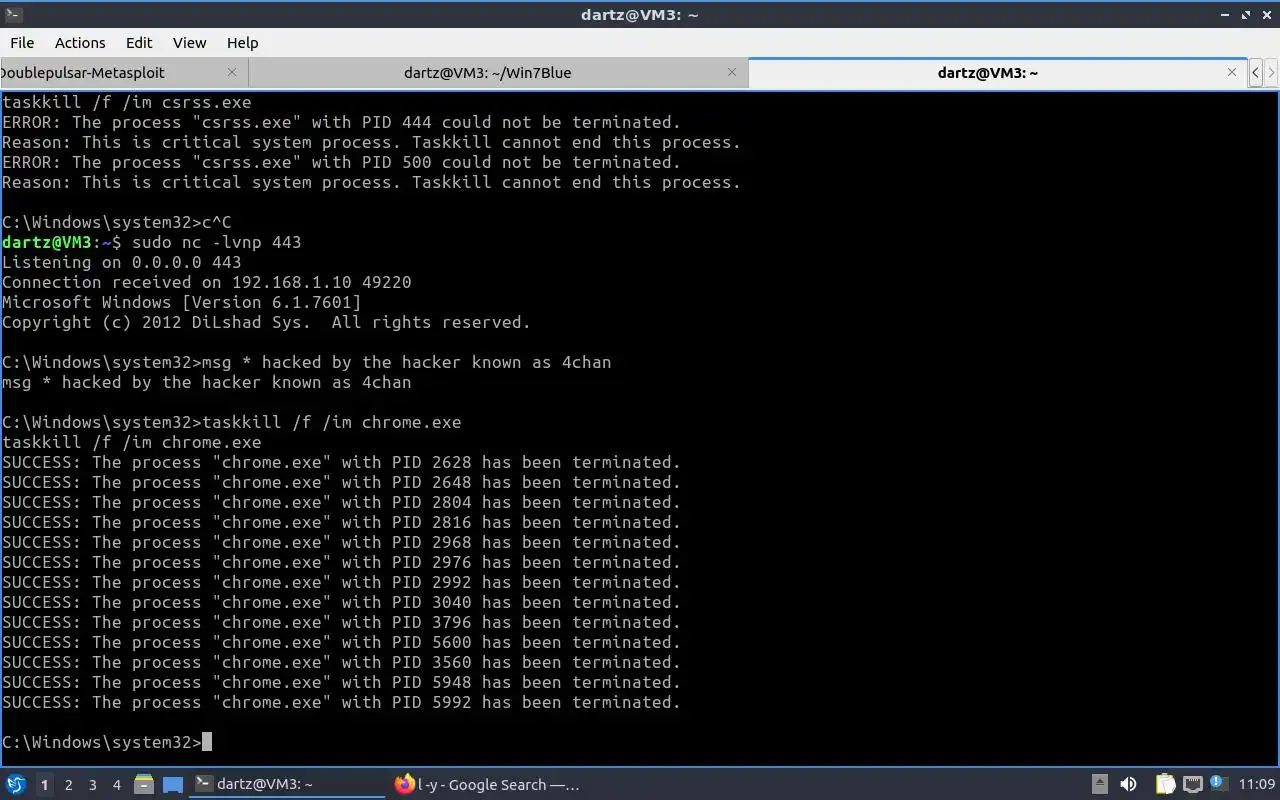The height and width of the screenshot is (800, 1280).
Task: Click 'Listening on 0.0.0.0 443' line
Action: coord(122,262)
